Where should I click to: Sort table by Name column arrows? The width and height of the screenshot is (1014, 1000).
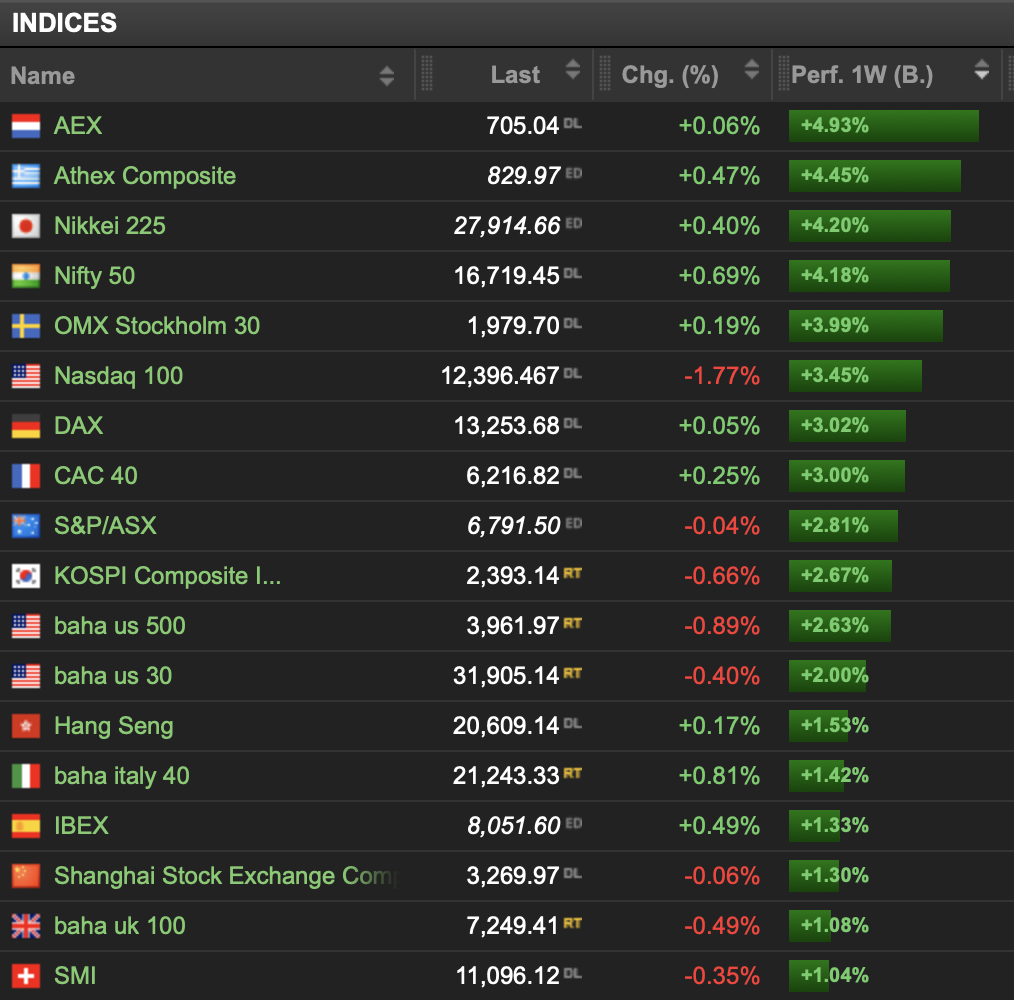387,76
